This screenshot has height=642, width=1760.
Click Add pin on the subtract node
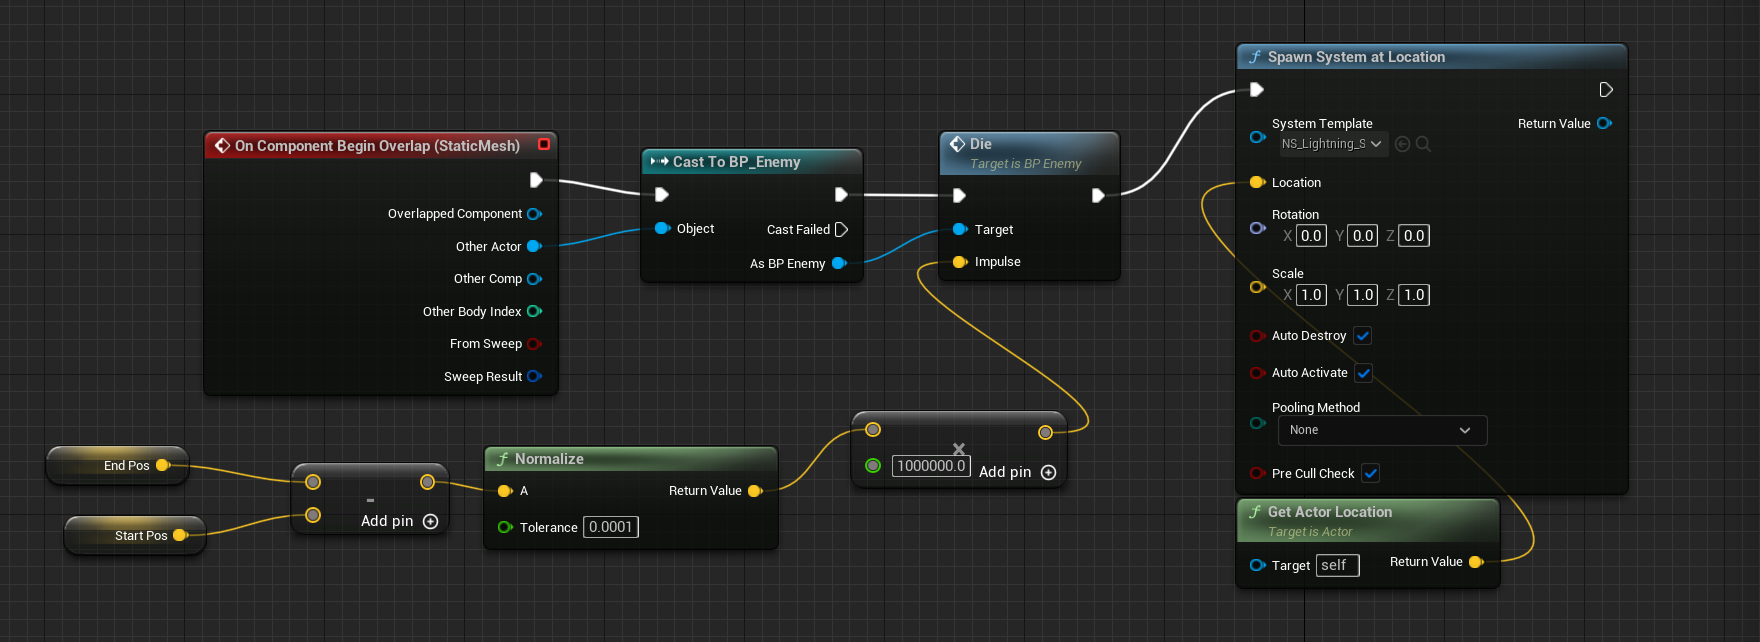(x=400, y=521)
